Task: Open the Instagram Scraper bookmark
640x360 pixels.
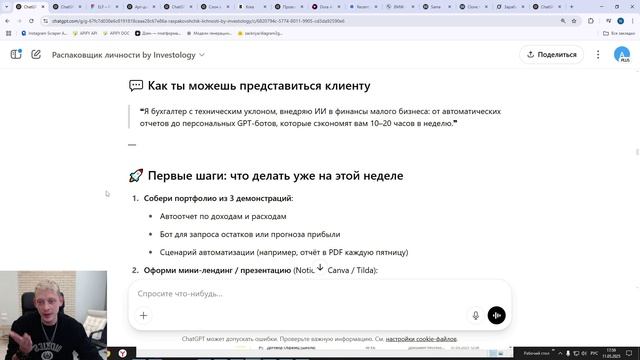Action: [44, 33]
